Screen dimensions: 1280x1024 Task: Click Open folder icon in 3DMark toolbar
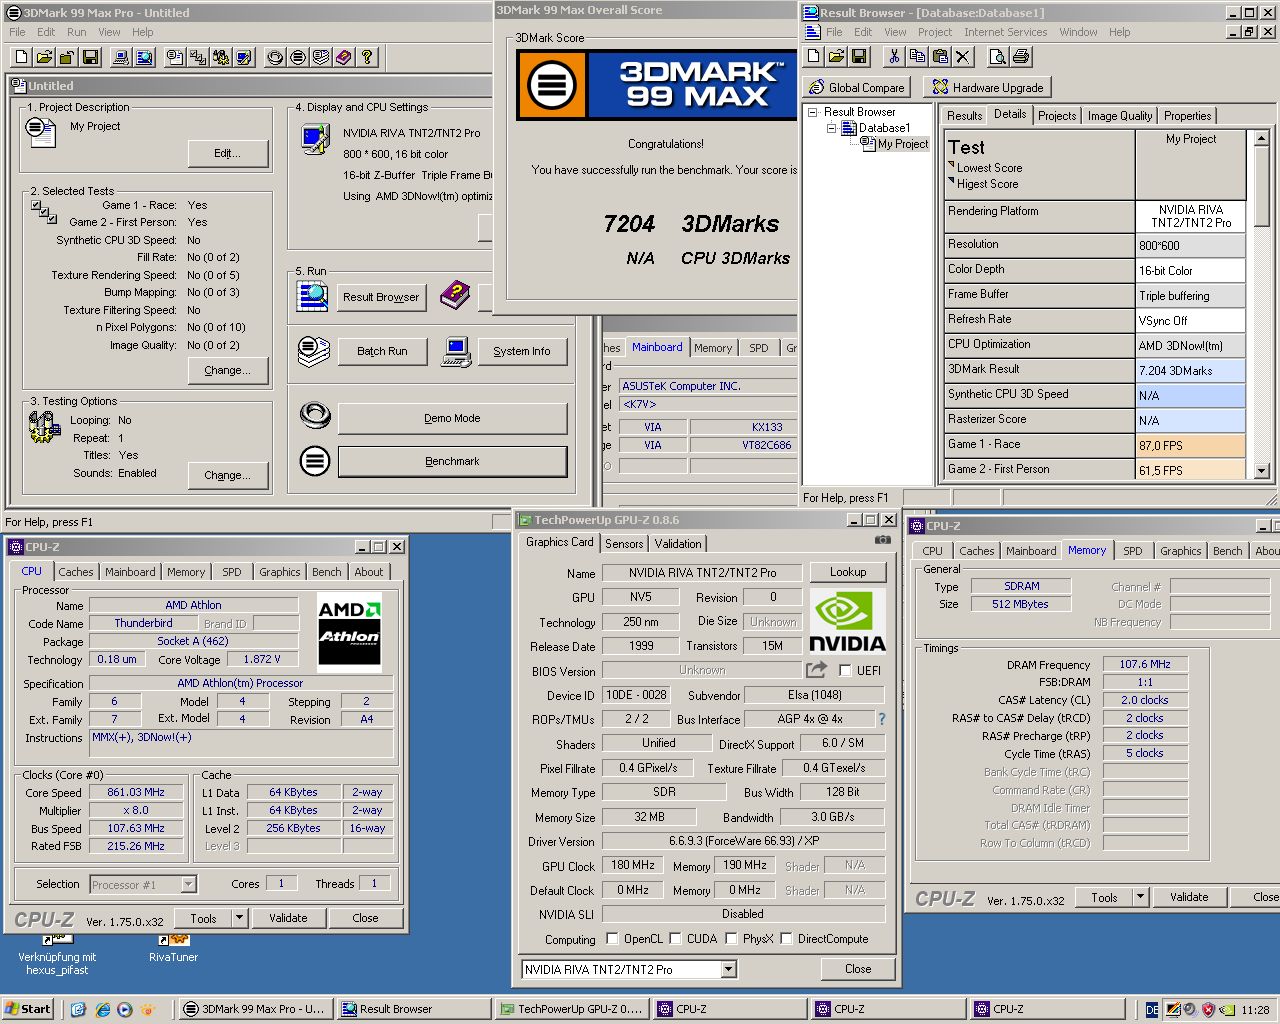point(45,57)
